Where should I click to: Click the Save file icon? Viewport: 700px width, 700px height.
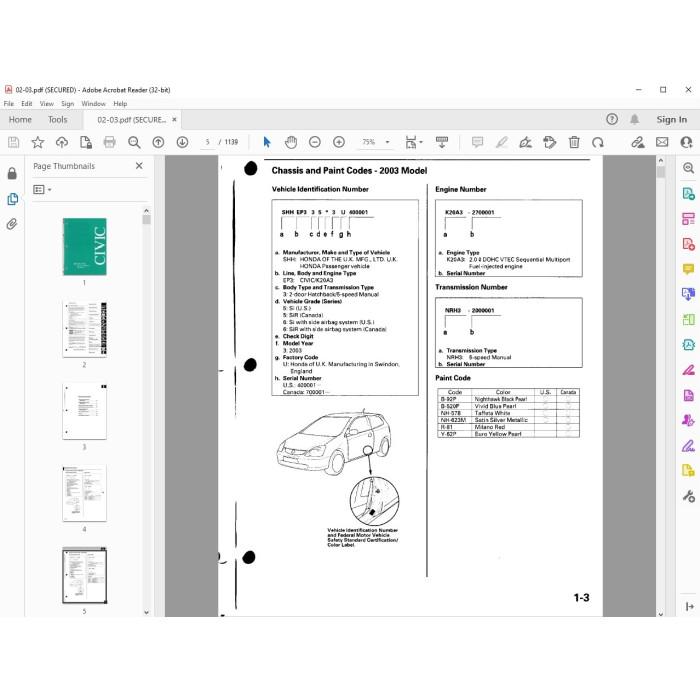(x=13, y=142)
